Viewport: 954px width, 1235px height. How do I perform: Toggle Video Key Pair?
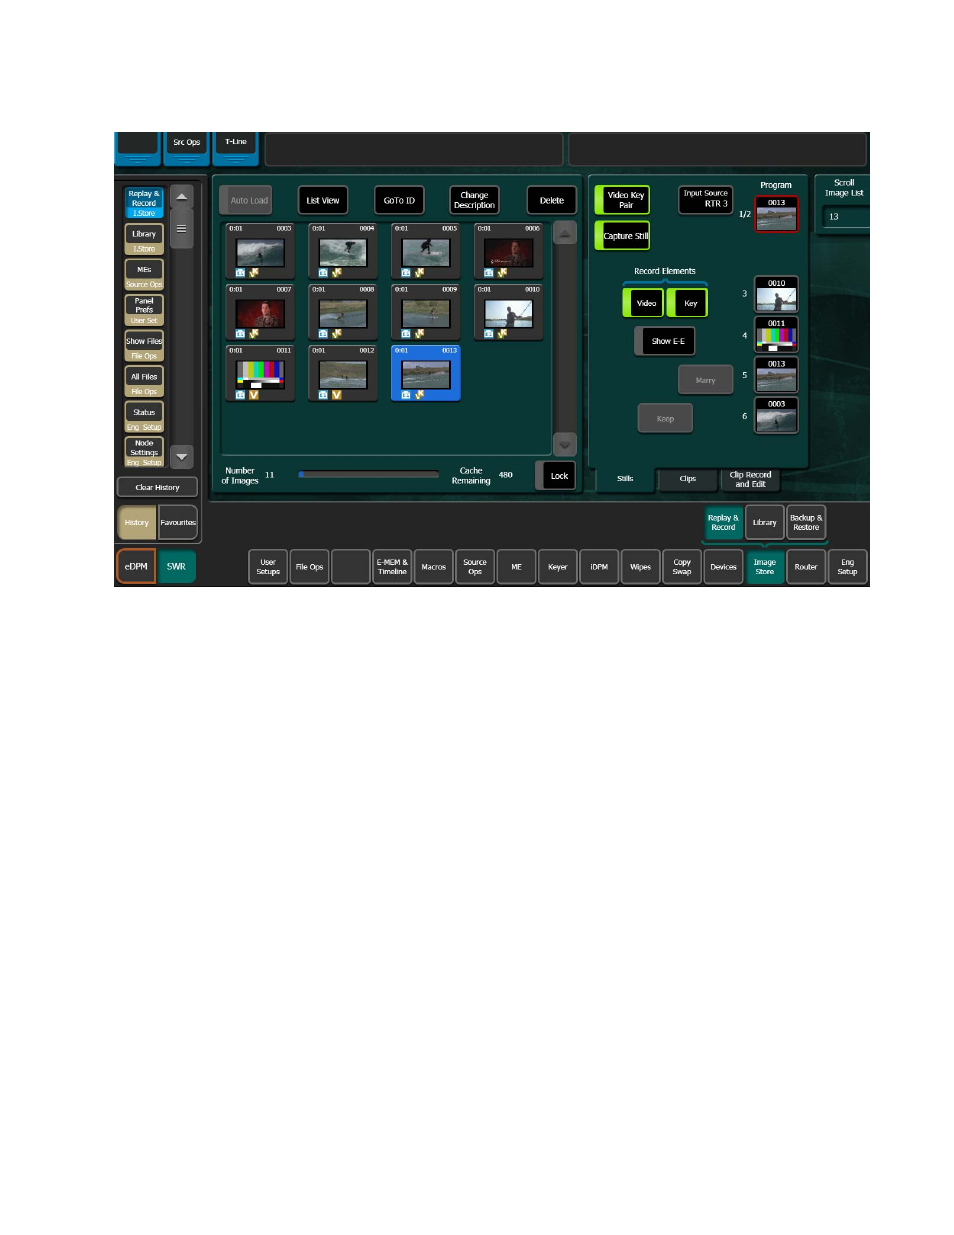click(x=623, y=200)
